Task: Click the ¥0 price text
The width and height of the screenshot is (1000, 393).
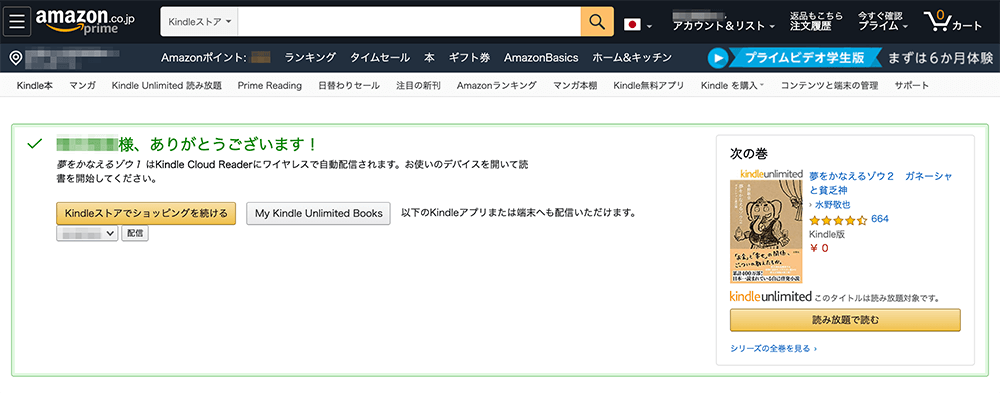Action: [x=819, y=248]
